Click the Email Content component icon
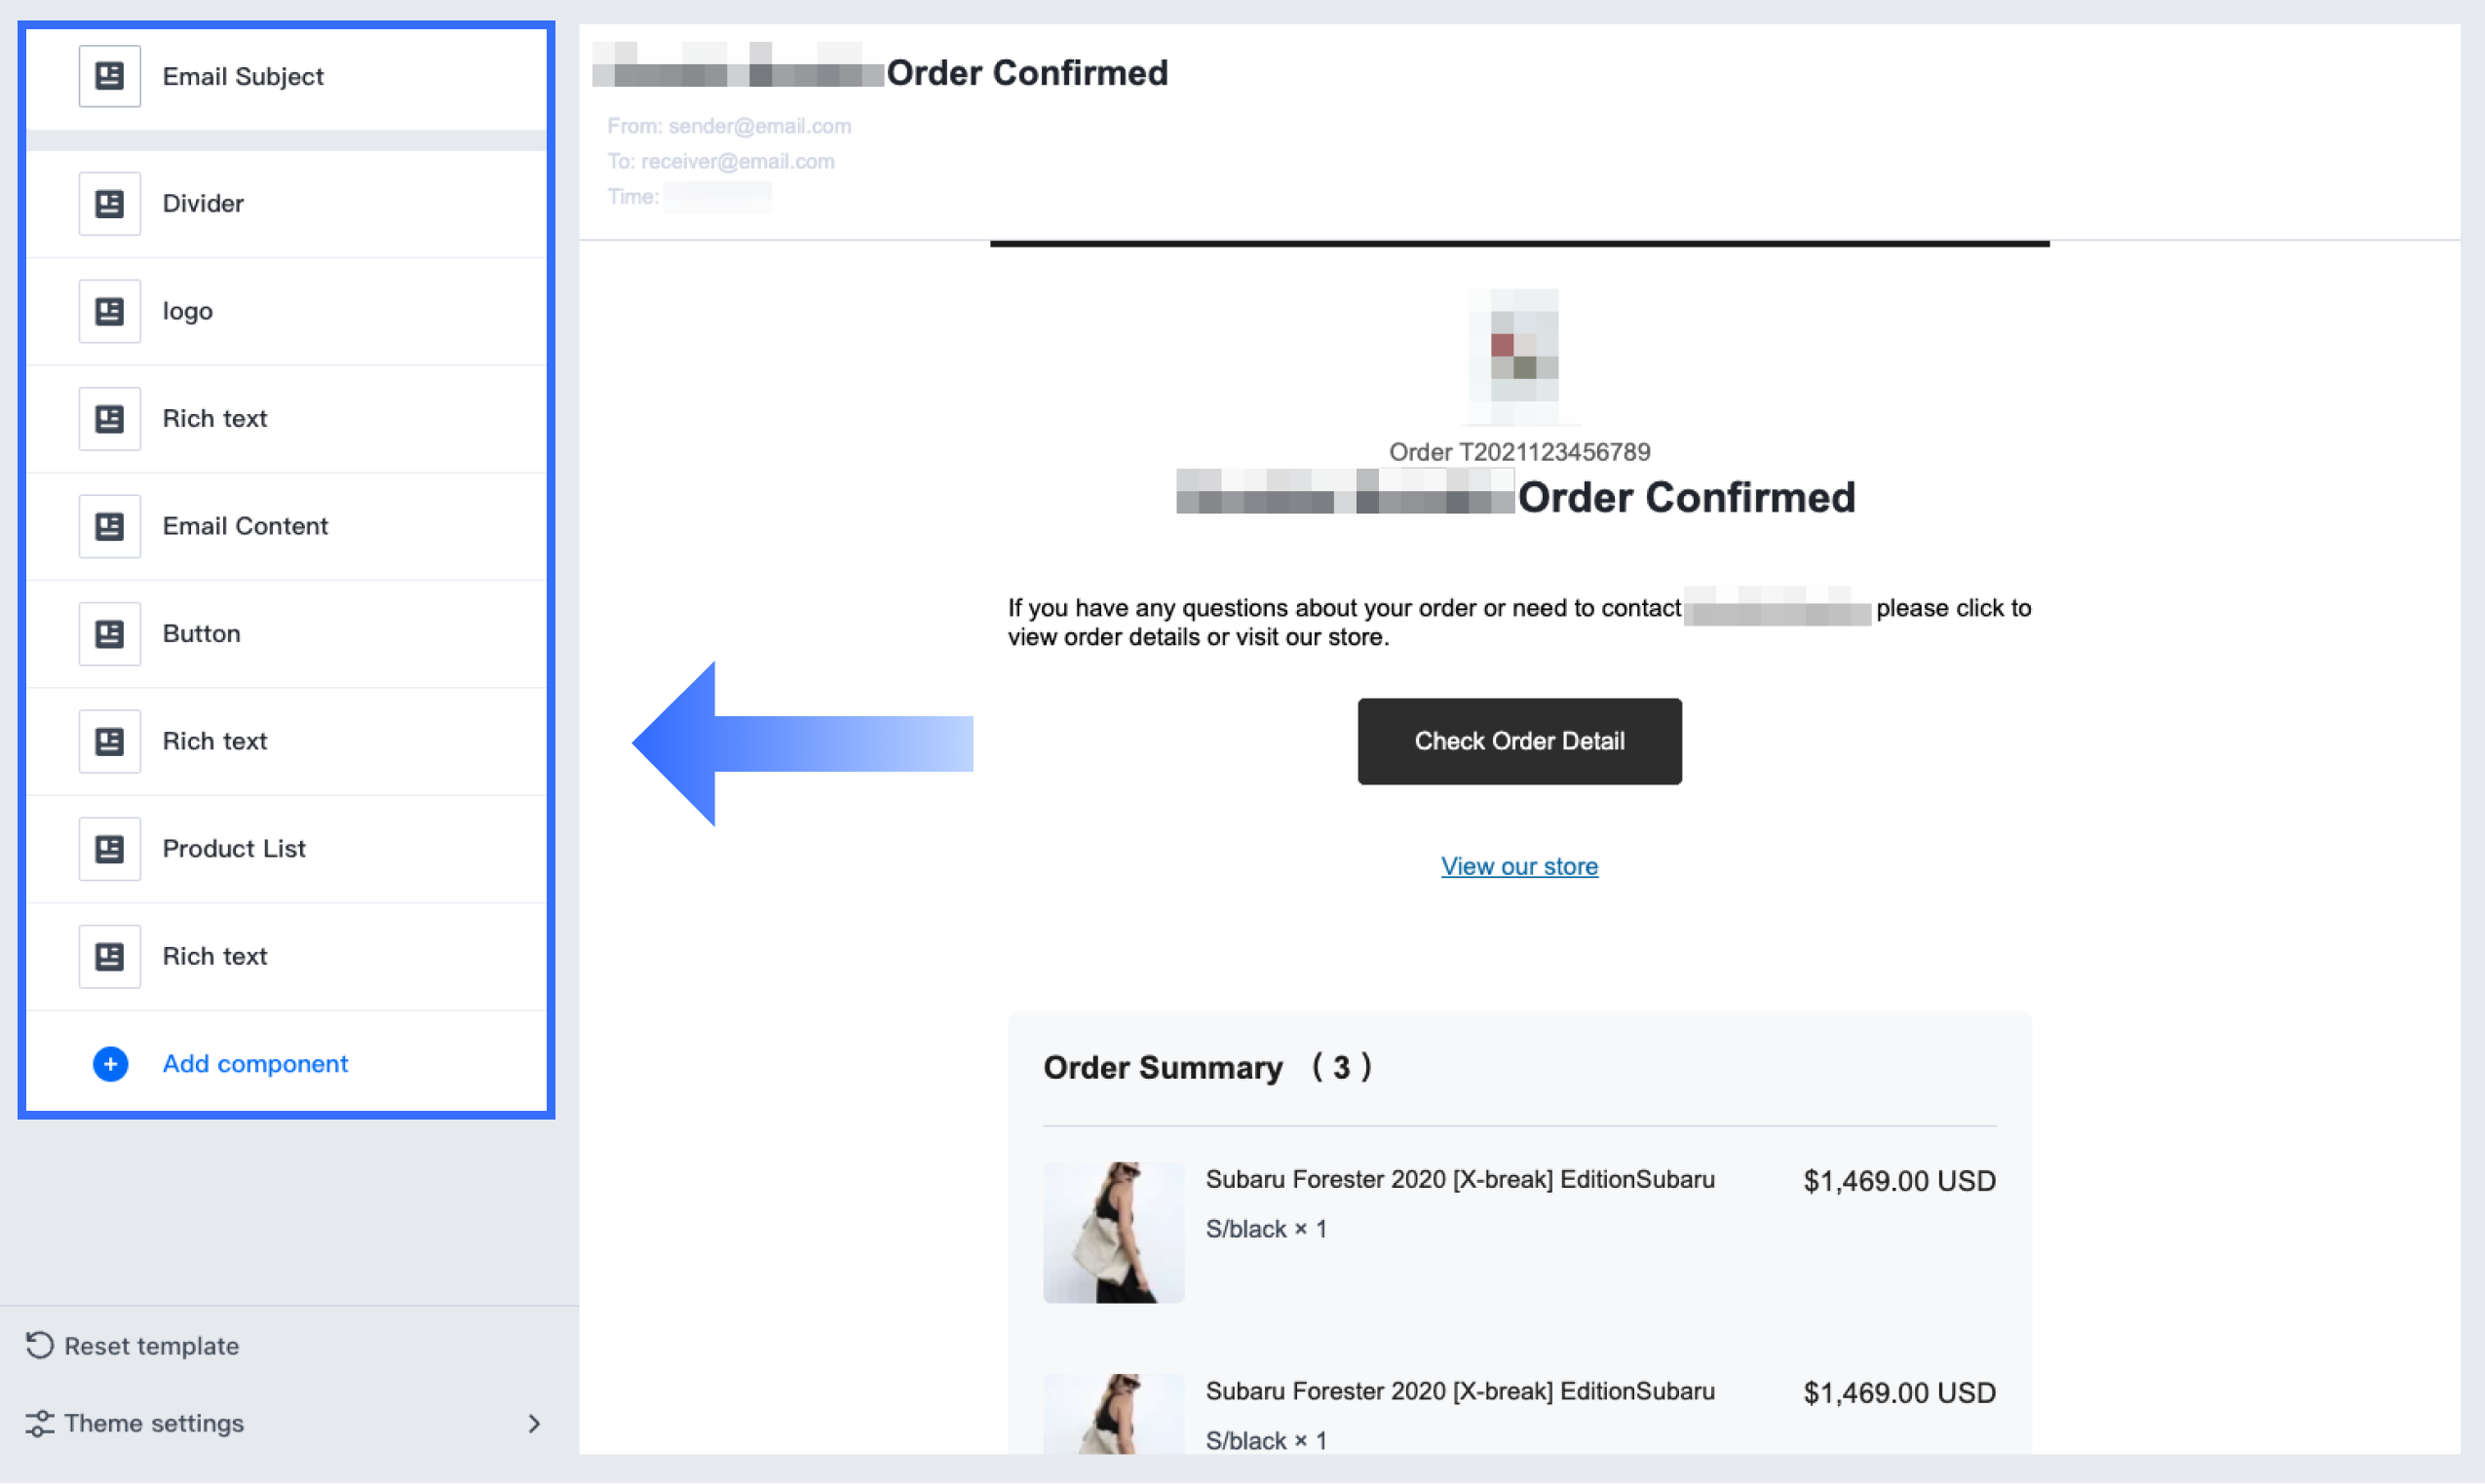This screenshot has width=2485, height=1484. point(109,526)
